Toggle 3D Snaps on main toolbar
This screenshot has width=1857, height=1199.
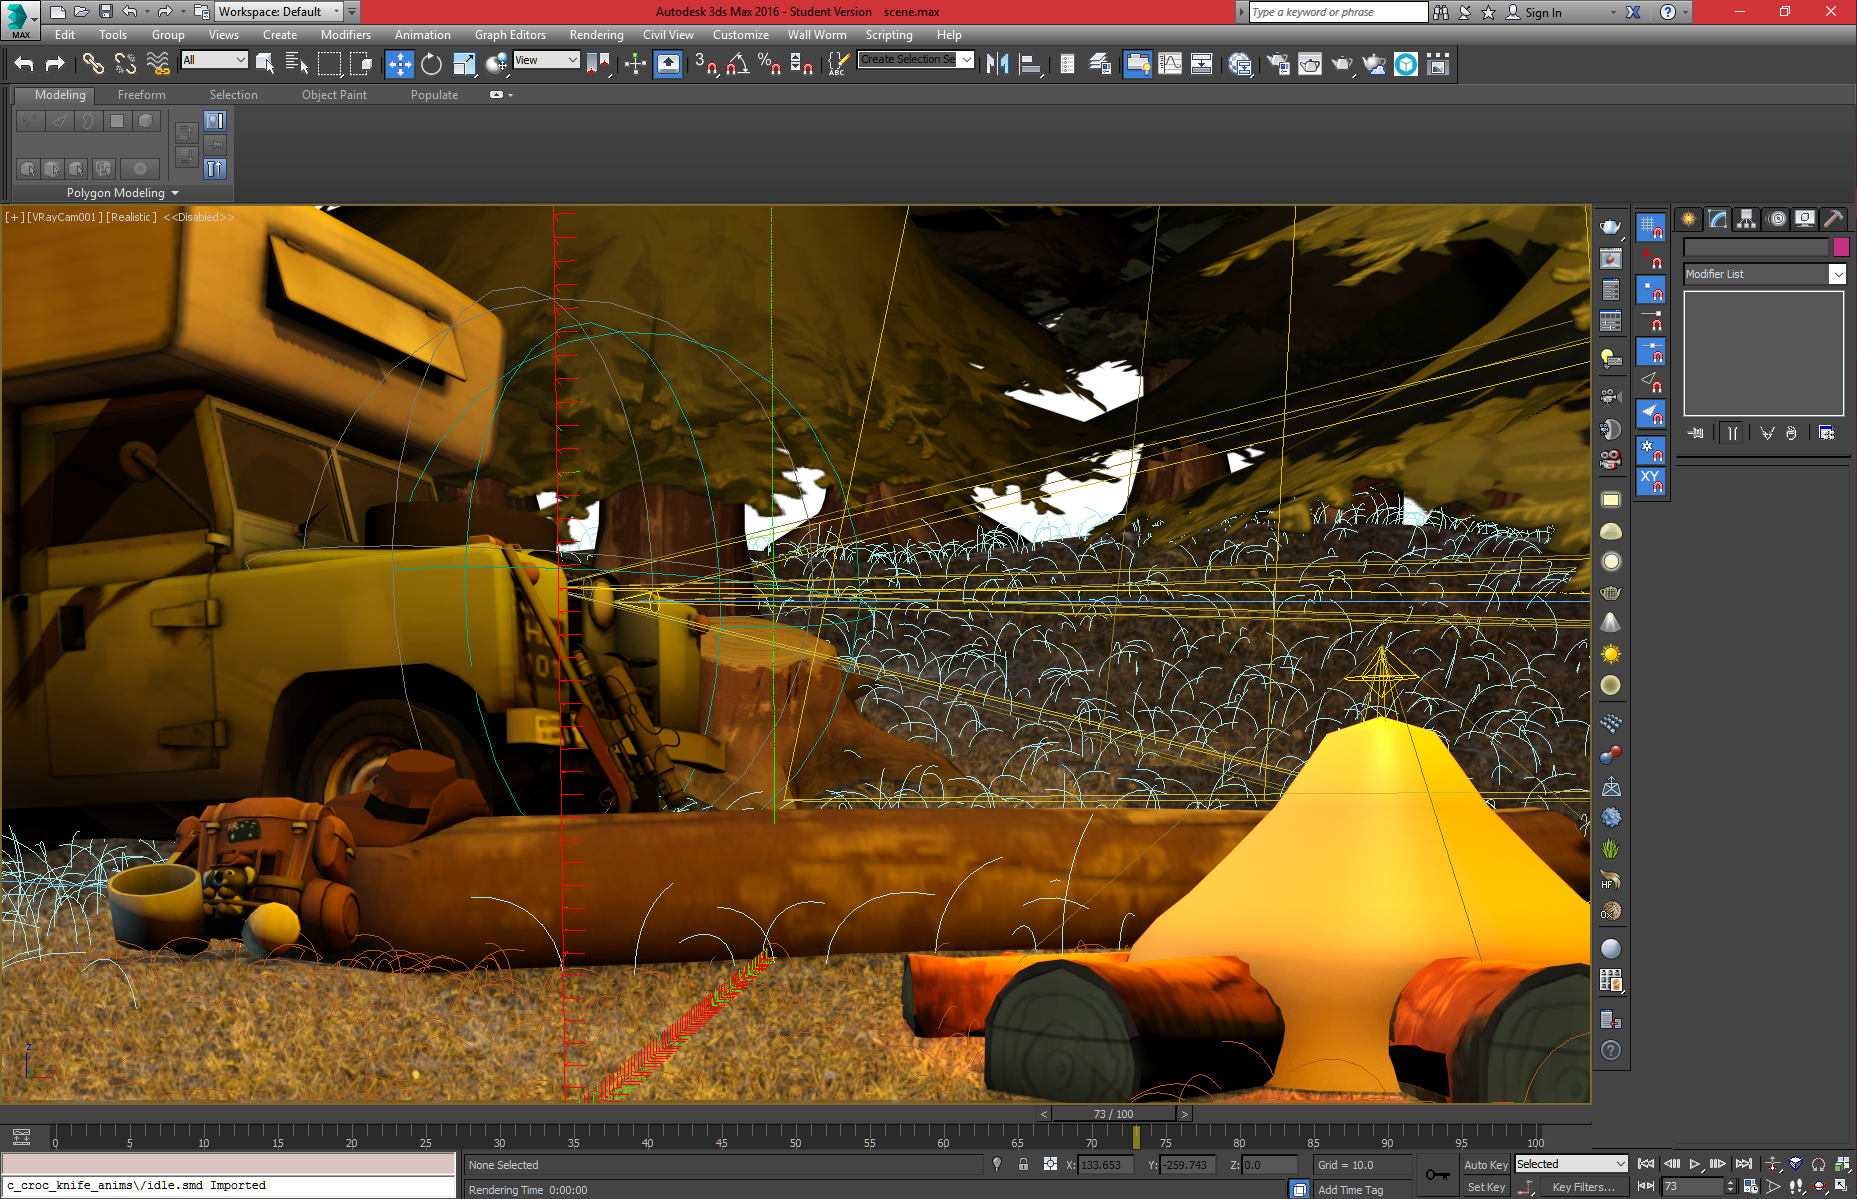point(706,64)
